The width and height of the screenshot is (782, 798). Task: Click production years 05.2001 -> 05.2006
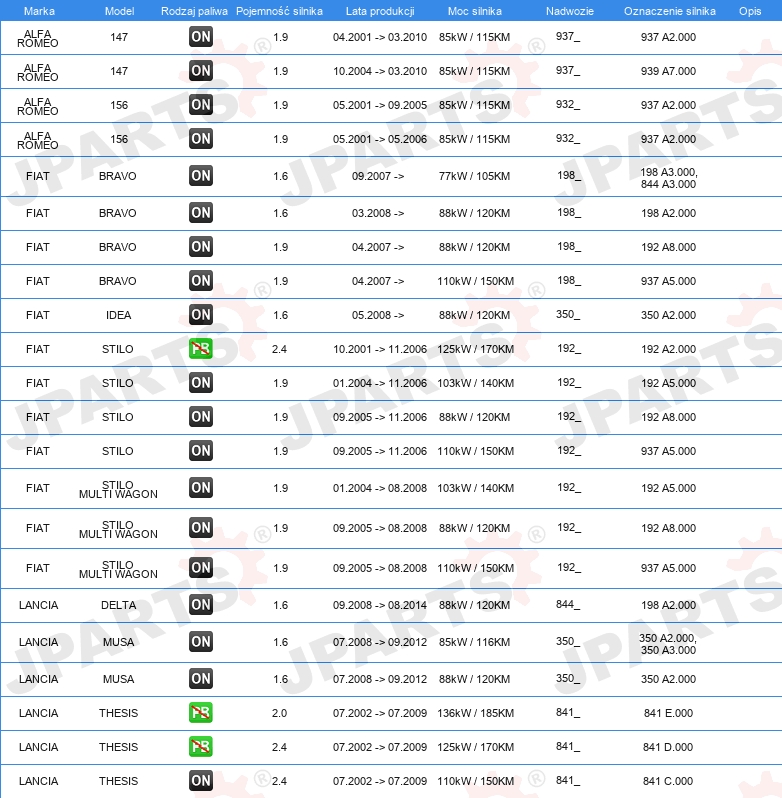tap(380, 139)
